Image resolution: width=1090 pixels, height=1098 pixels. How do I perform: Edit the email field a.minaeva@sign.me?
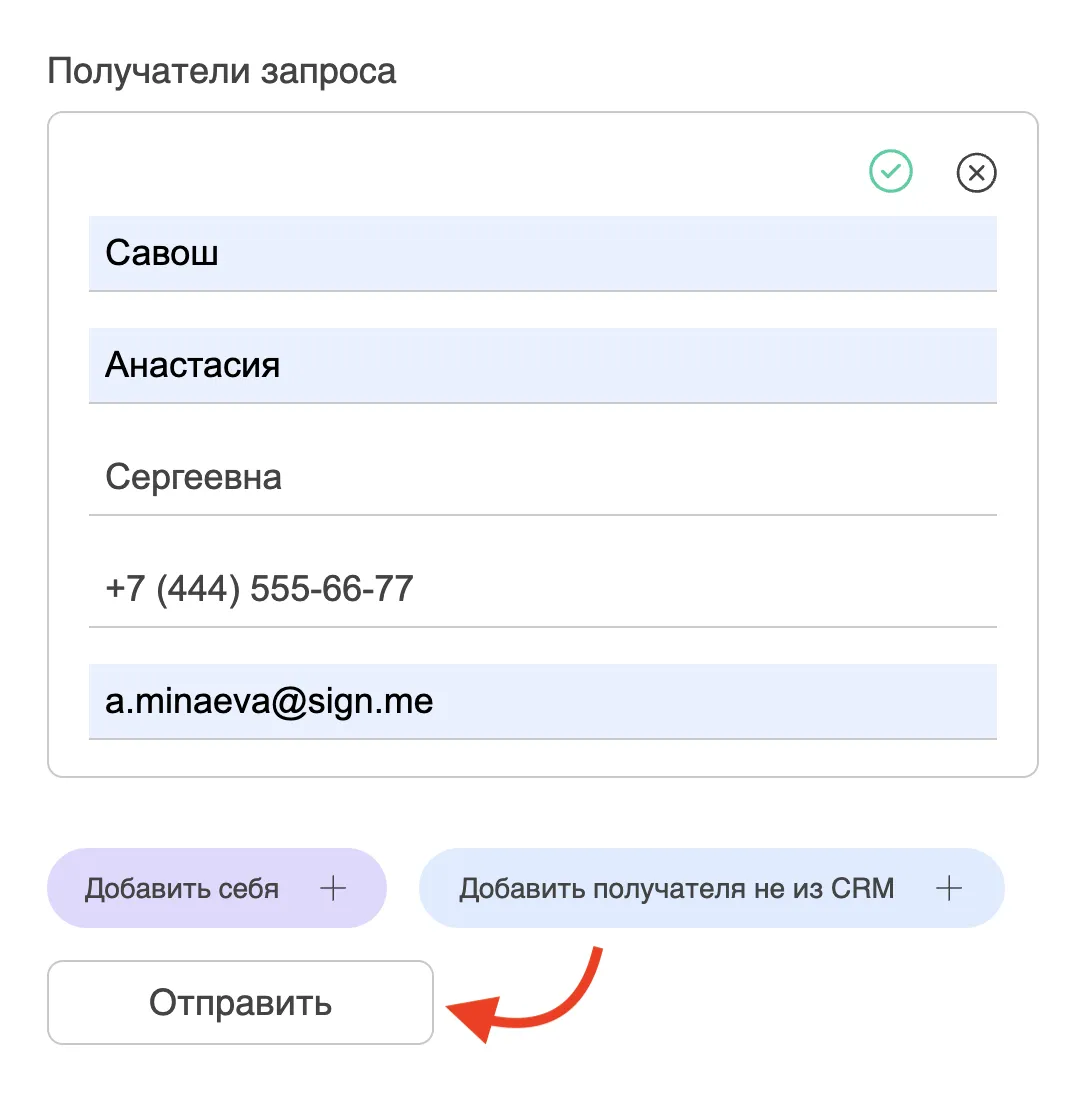point(543,702)
